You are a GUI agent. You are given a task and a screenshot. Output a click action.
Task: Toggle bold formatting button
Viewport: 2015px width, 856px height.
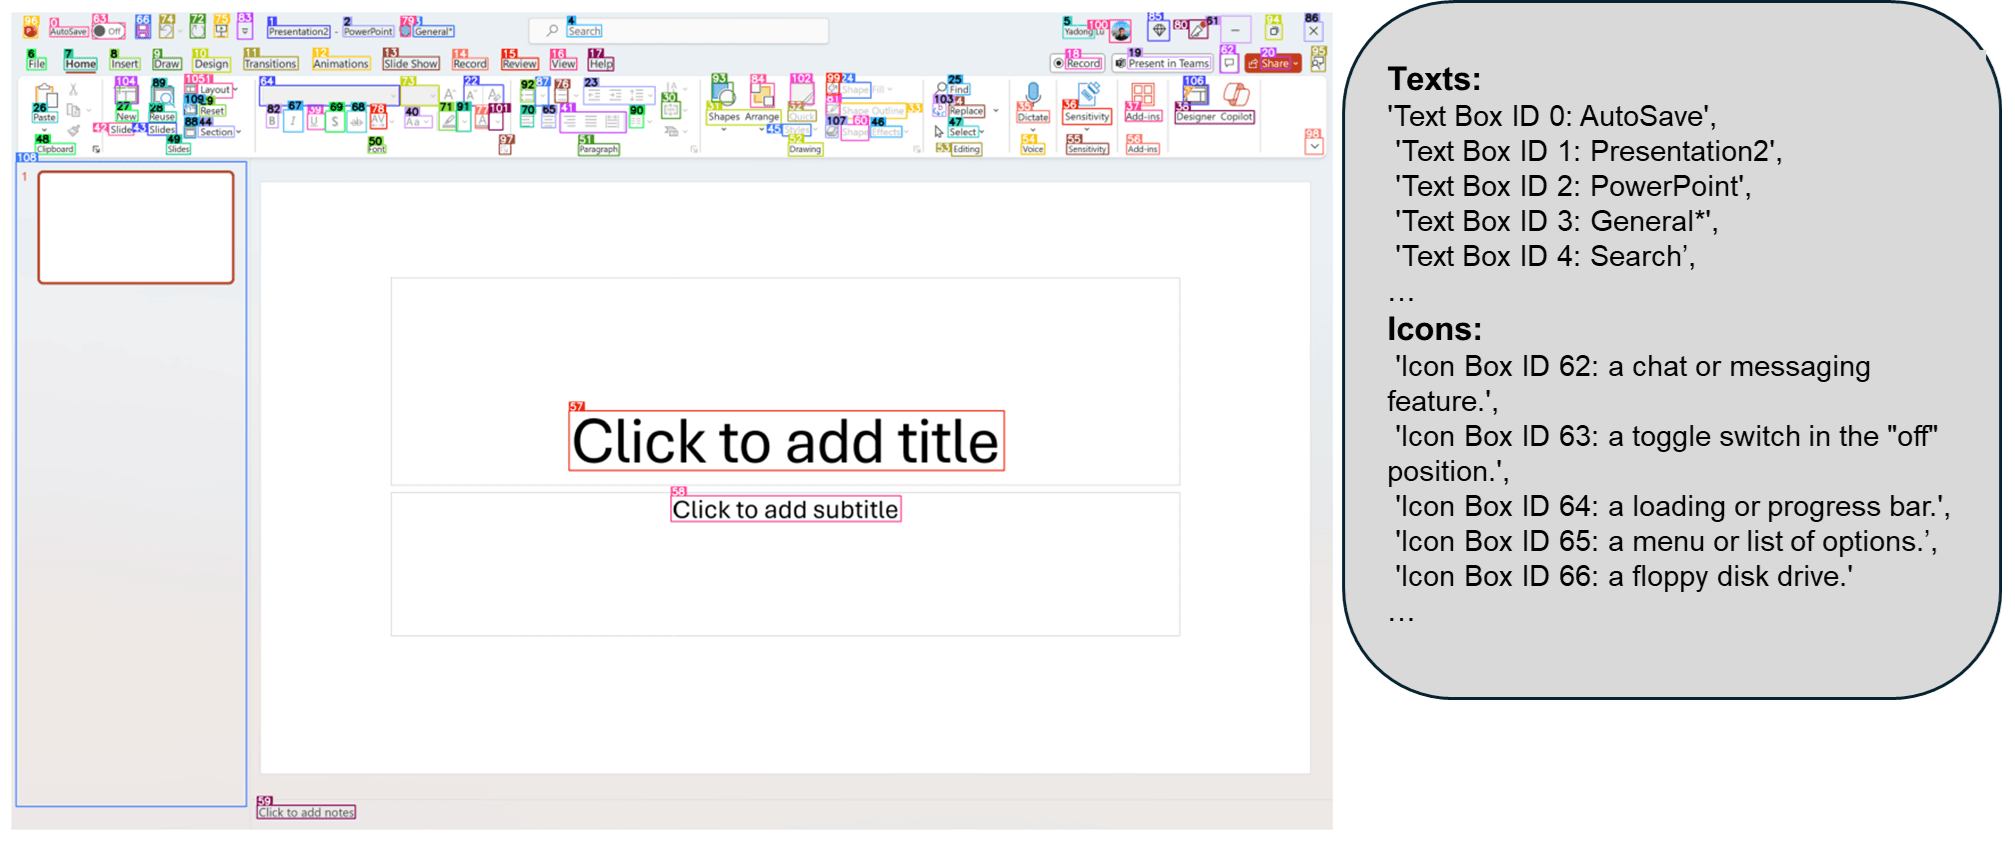[272, 121]
